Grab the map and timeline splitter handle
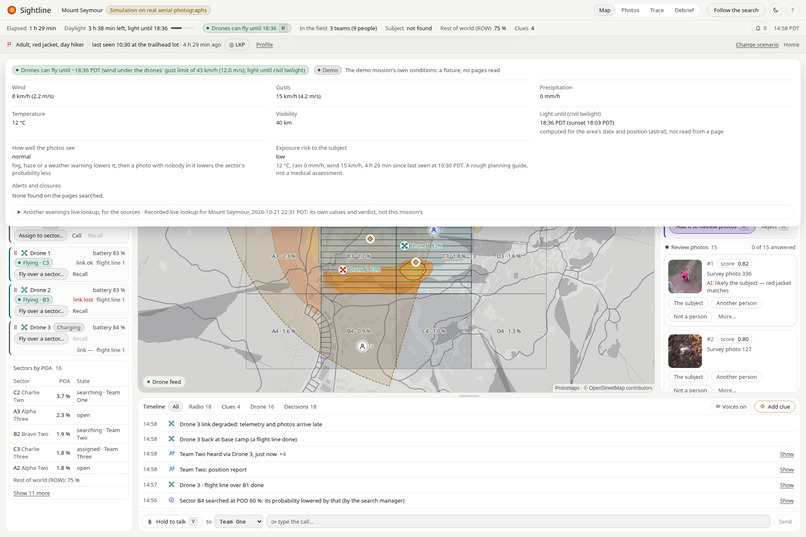Screen dimensions: 806x537 (469, 396)
